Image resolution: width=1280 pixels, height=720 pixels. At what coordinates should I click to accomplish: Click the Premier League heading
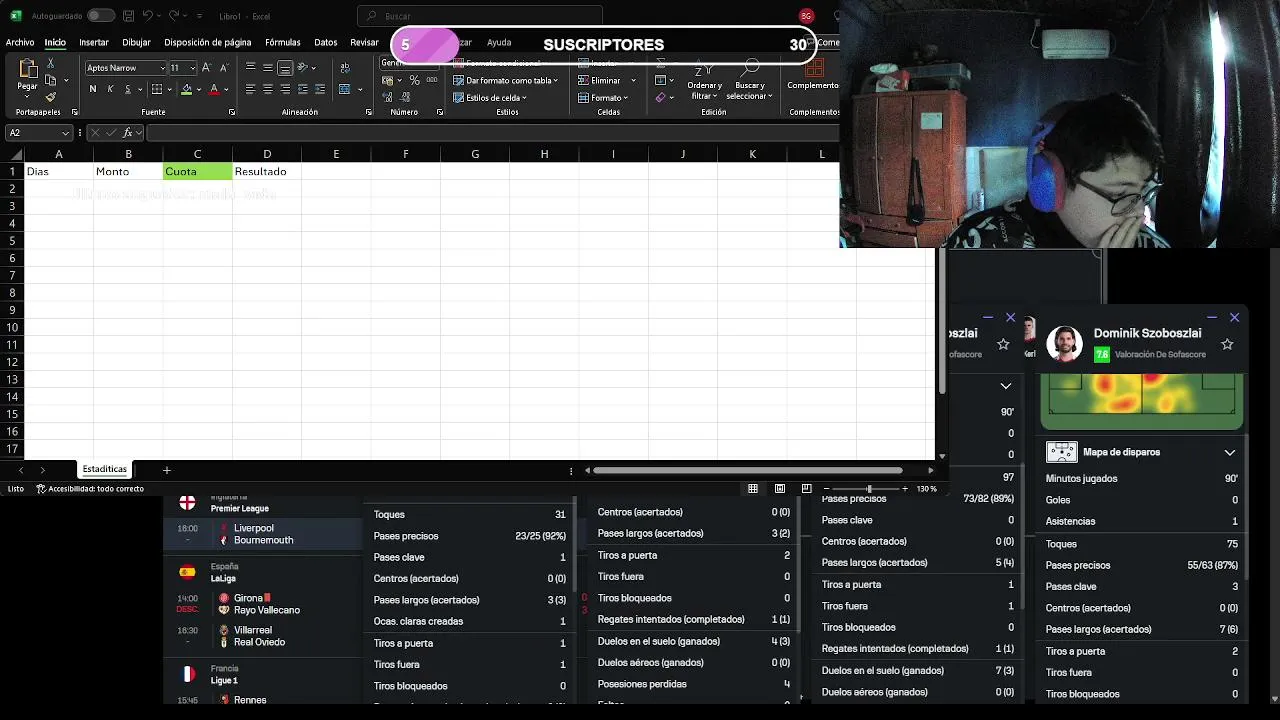point(239,508)
